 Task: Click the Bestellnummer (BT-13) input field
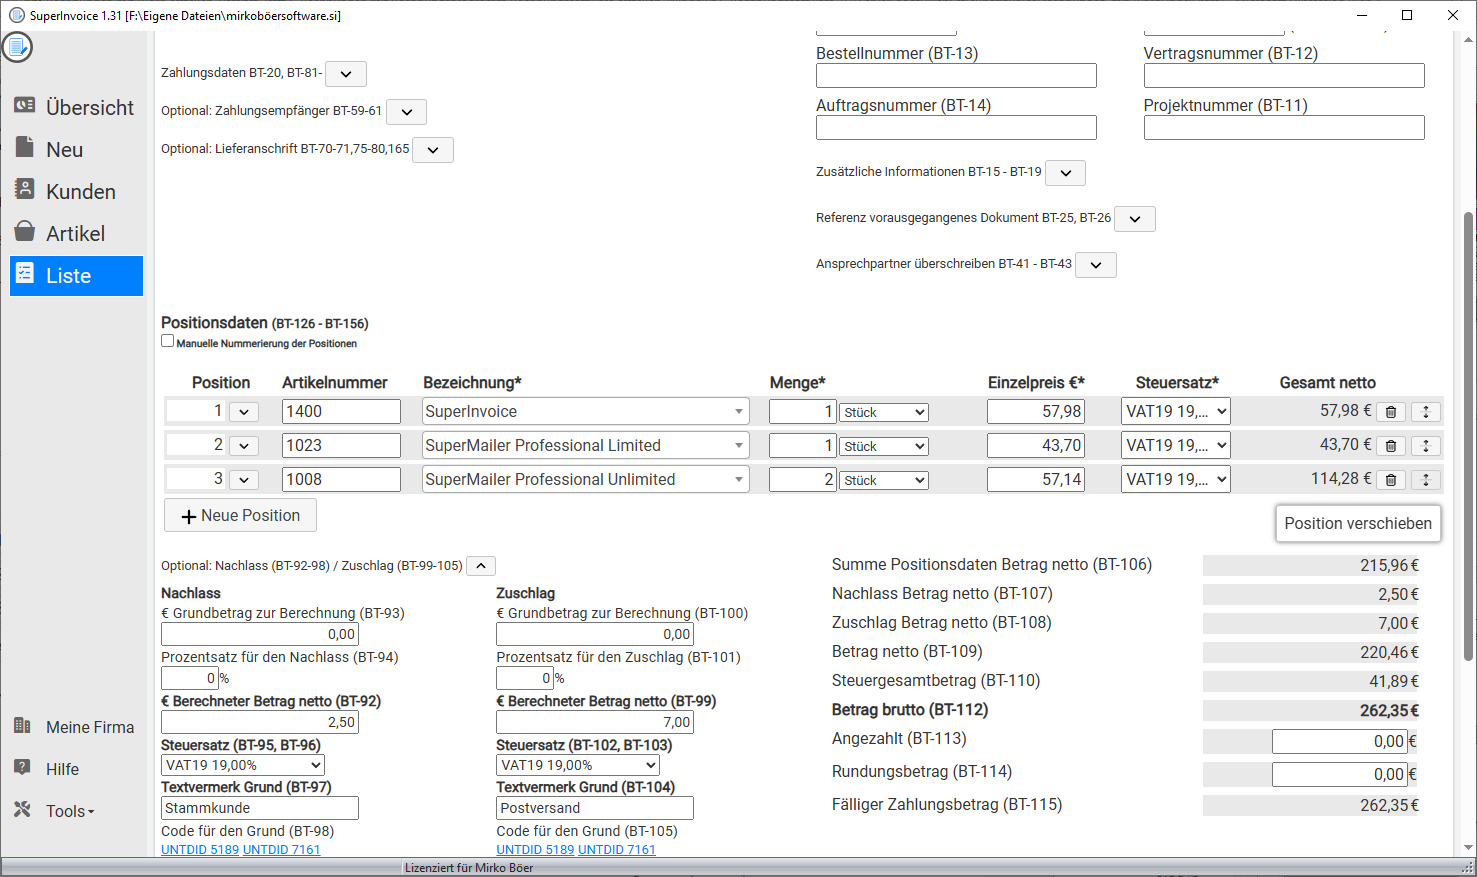(x=956, y=76)
